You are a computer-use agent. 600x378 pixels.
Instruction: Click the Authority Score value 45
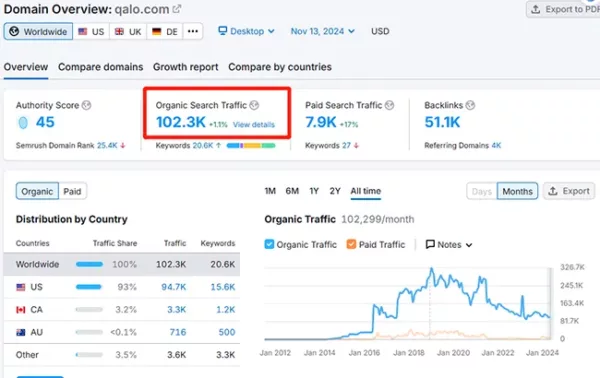(45, 122)
